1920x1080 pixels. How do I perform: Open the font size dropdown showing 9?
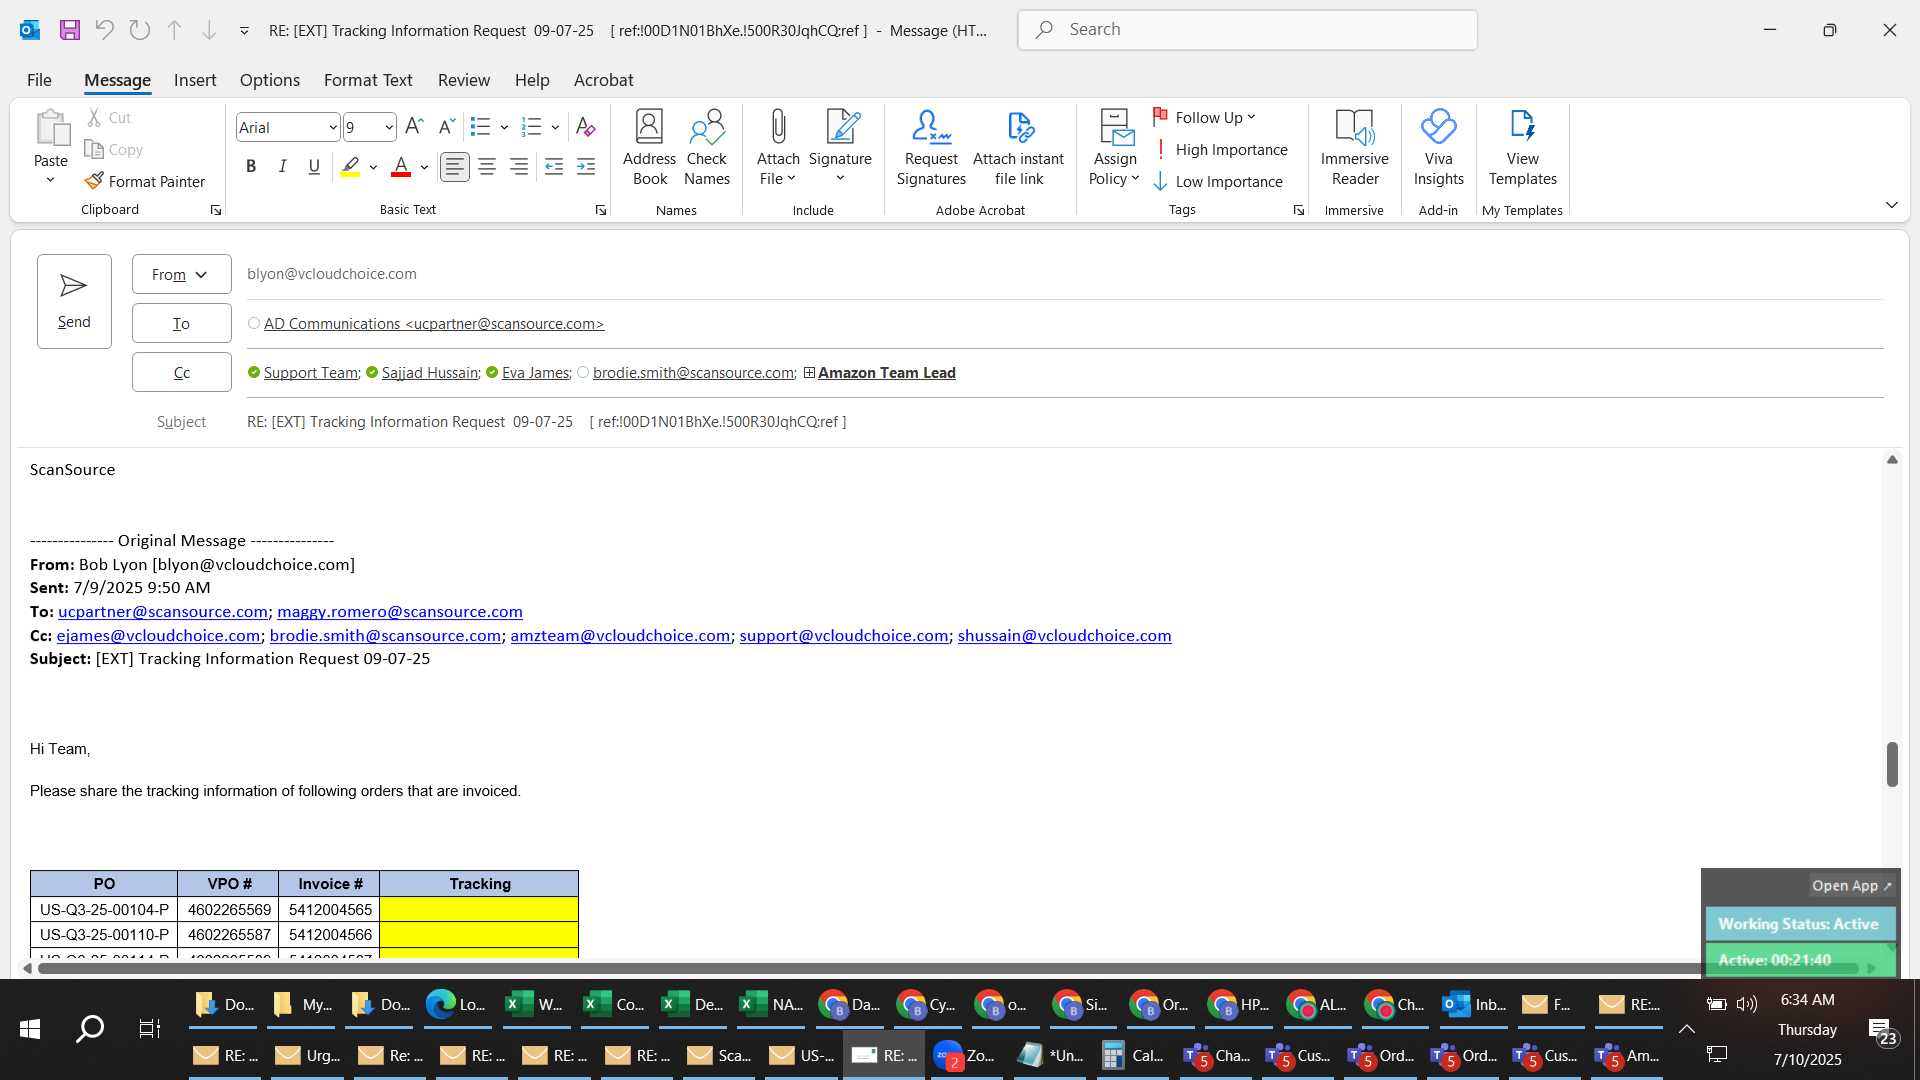[389, 128]
